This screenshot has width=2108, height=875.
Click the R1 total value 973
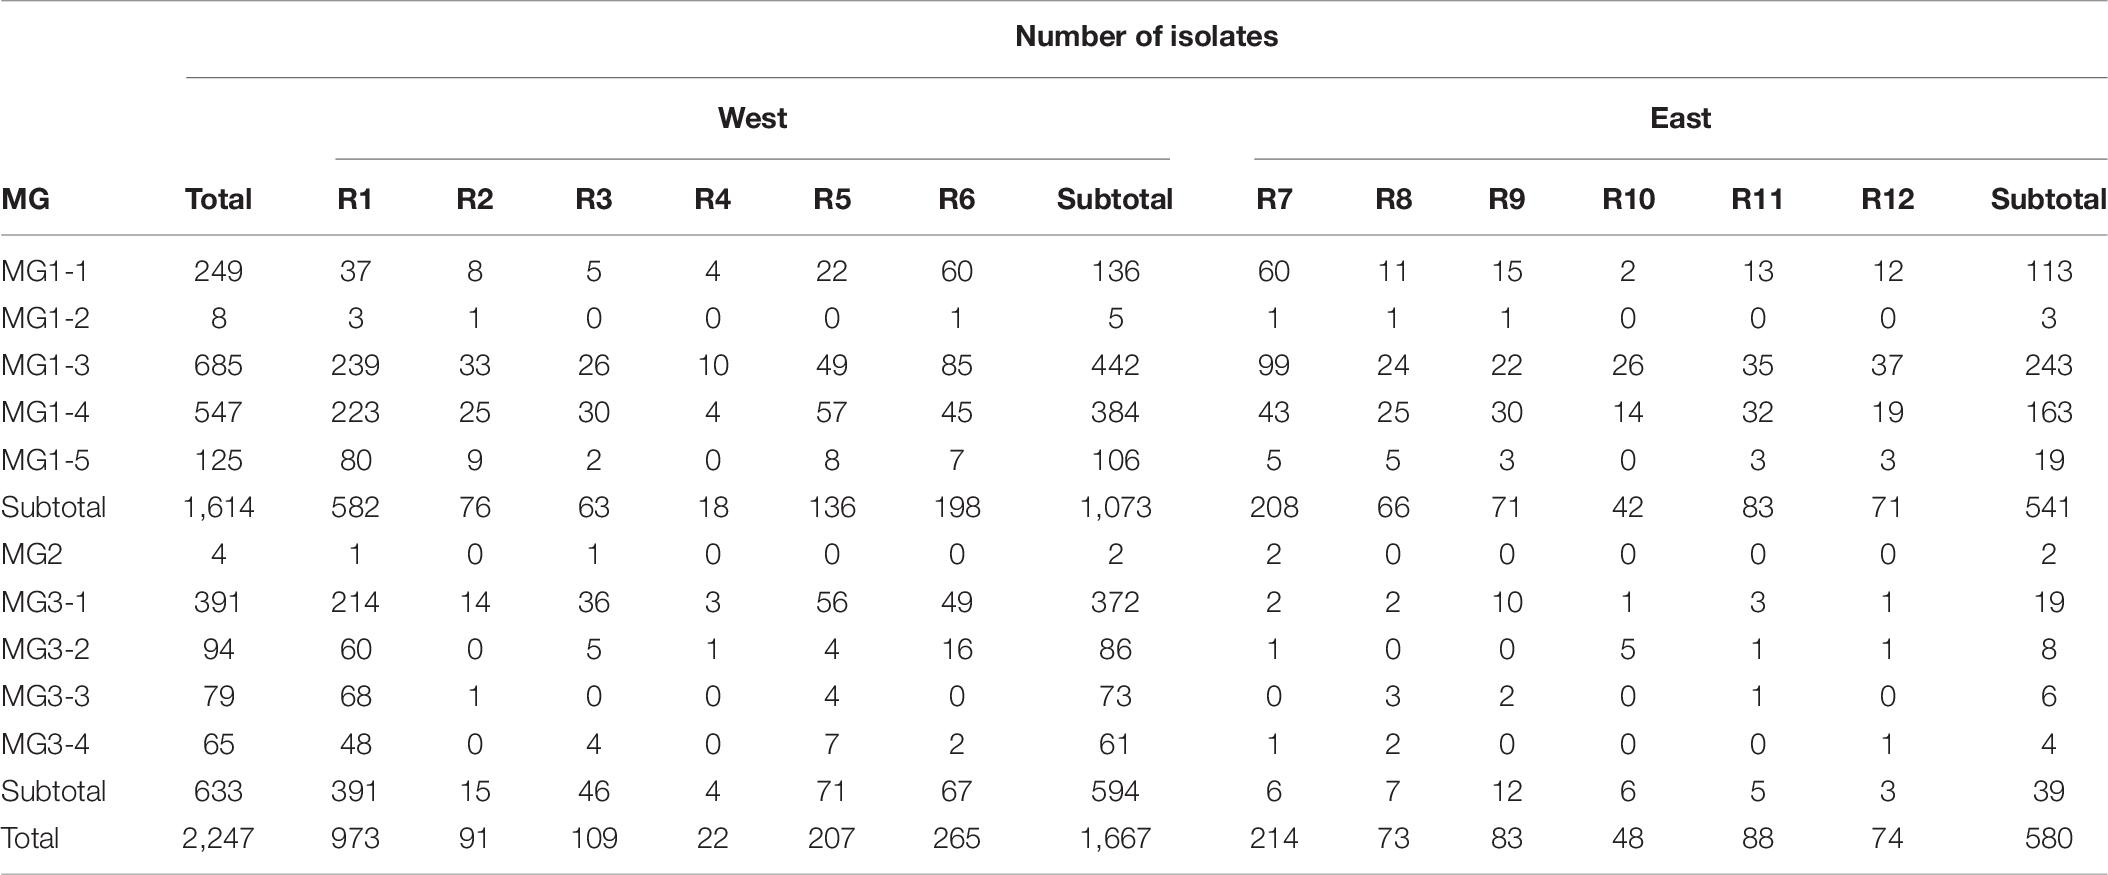(355, 838)
